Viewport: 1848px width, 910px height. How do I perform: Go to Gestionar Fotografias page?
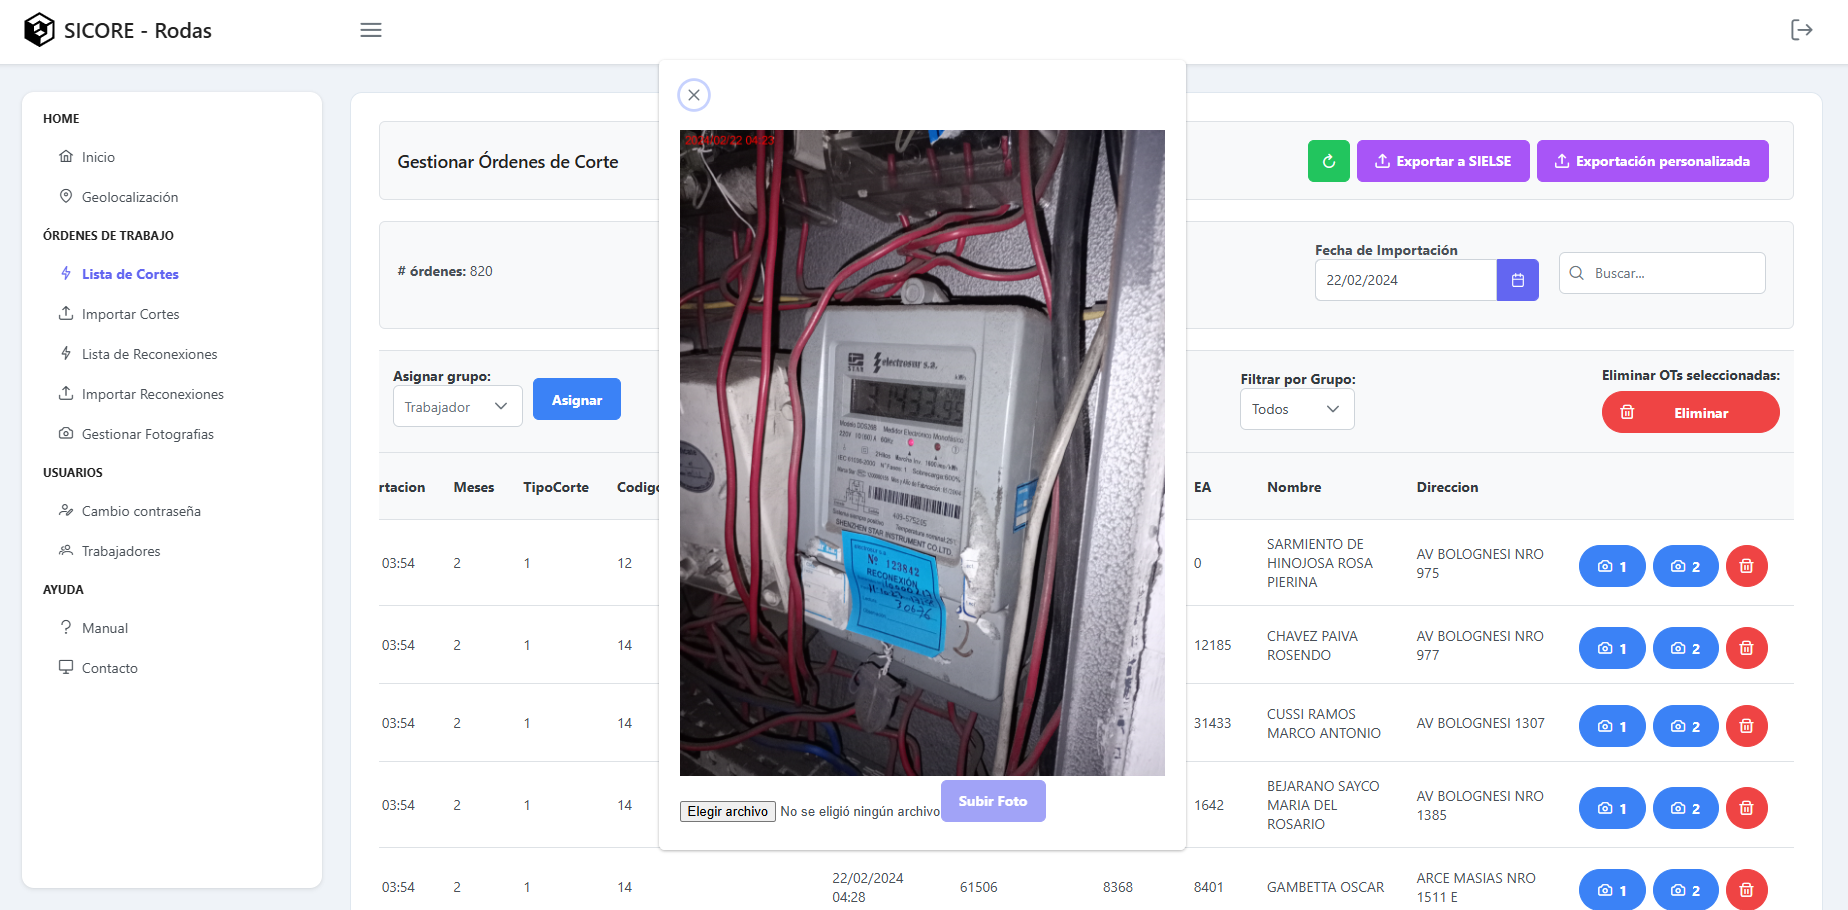tap(147, 434)
